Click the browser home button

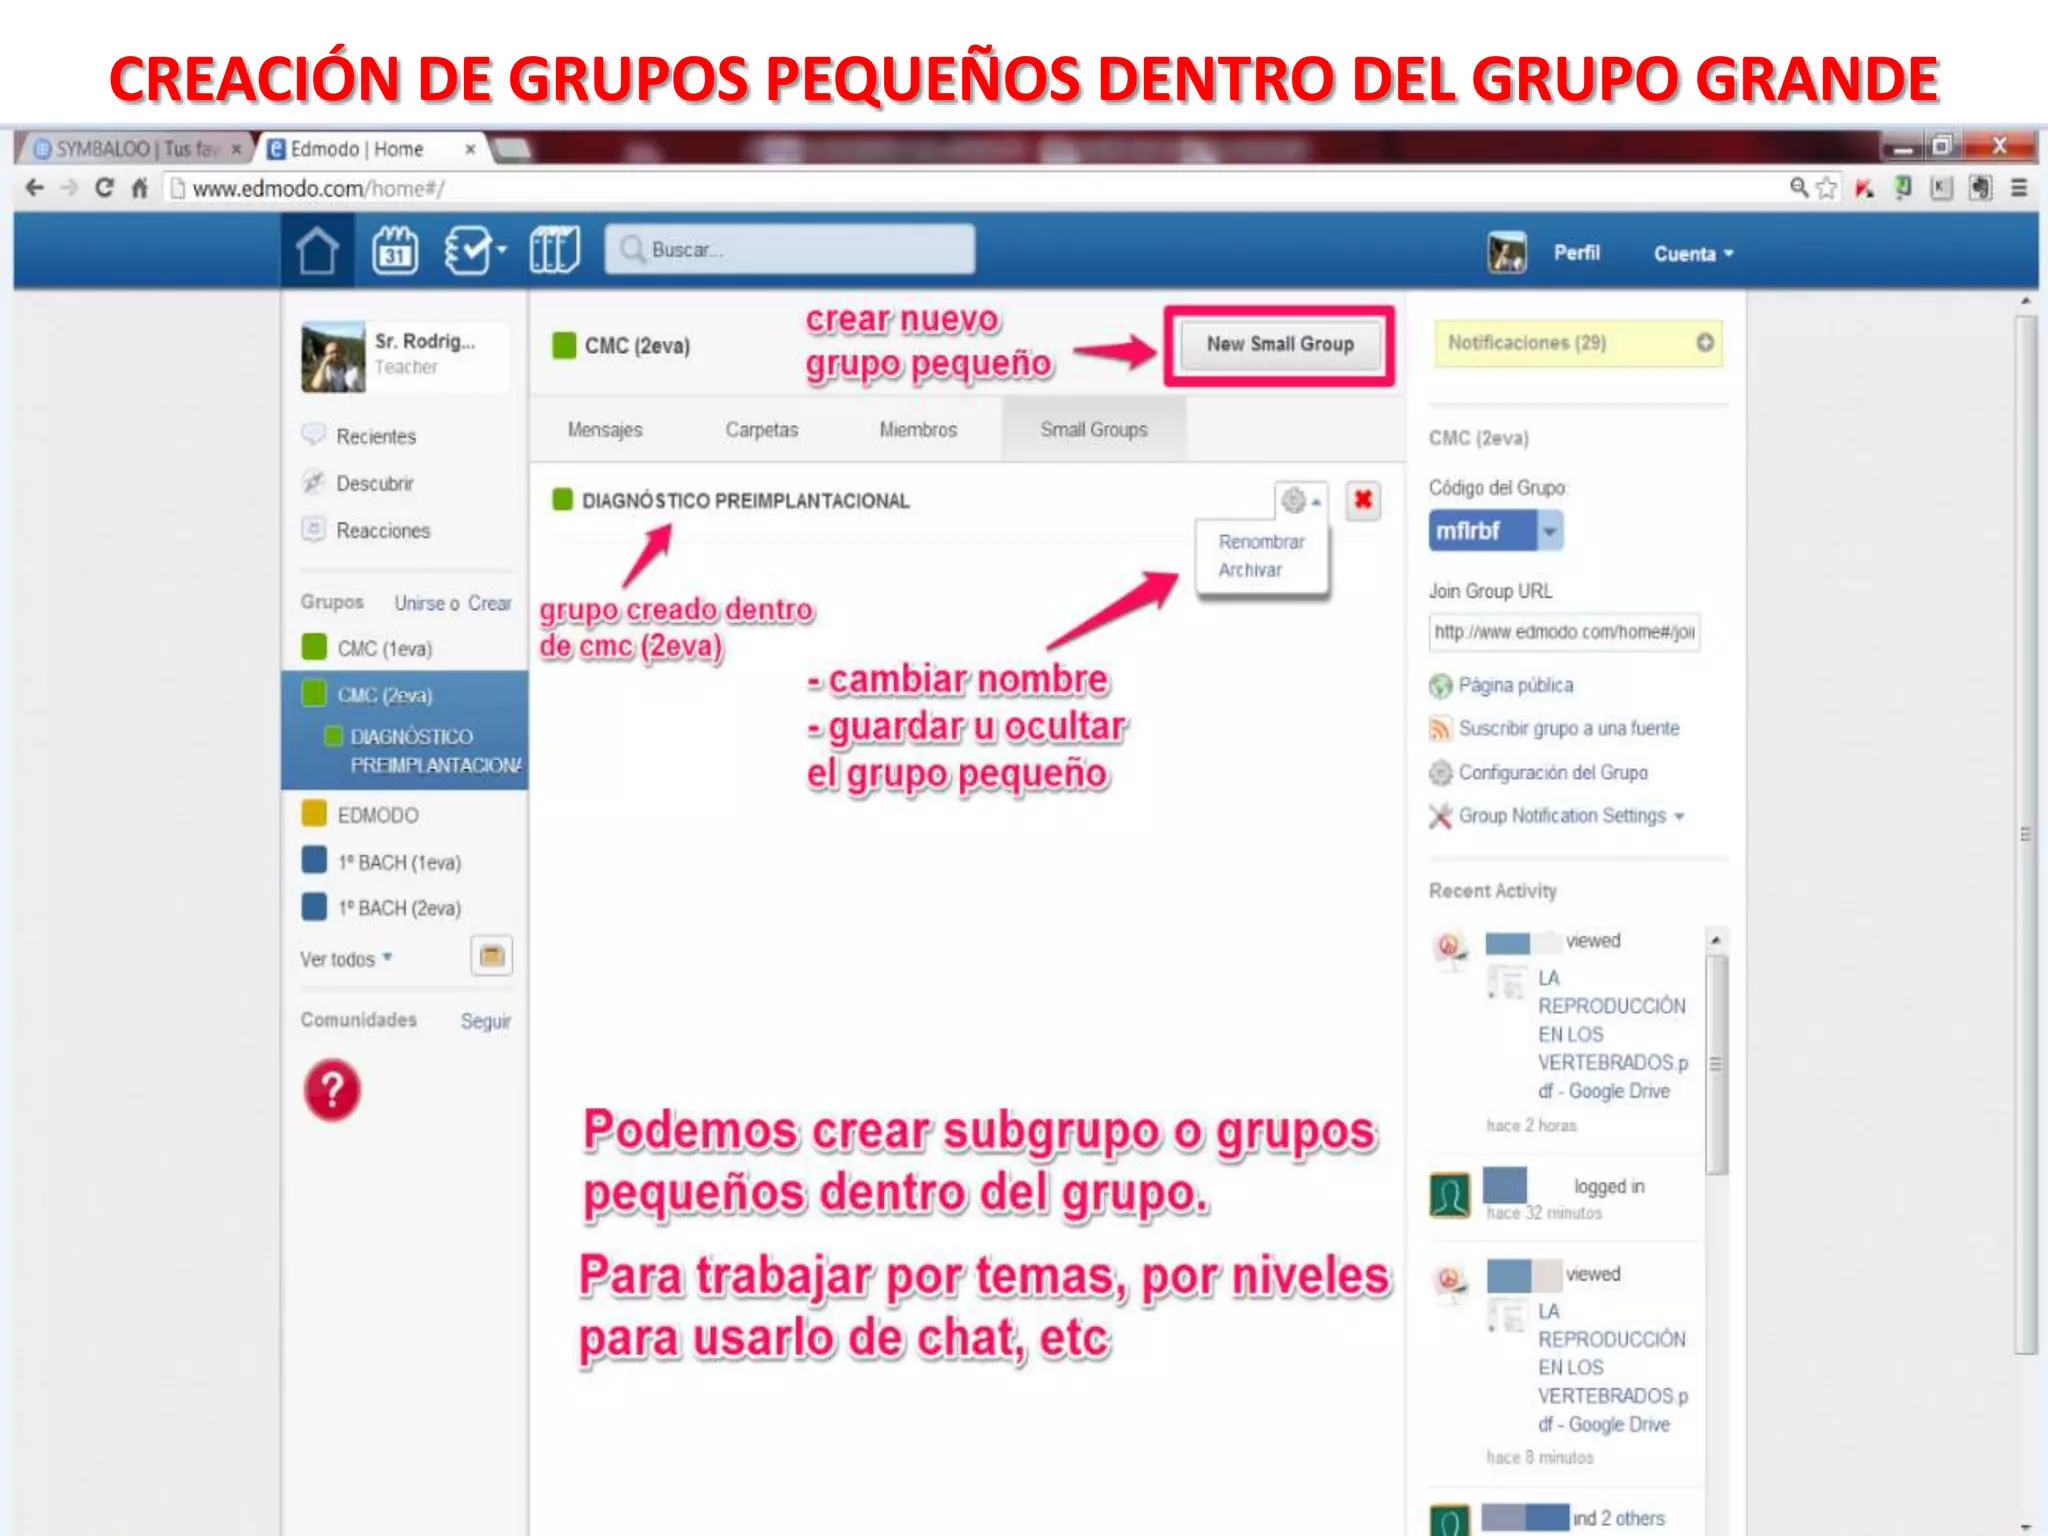click(139, 188)
